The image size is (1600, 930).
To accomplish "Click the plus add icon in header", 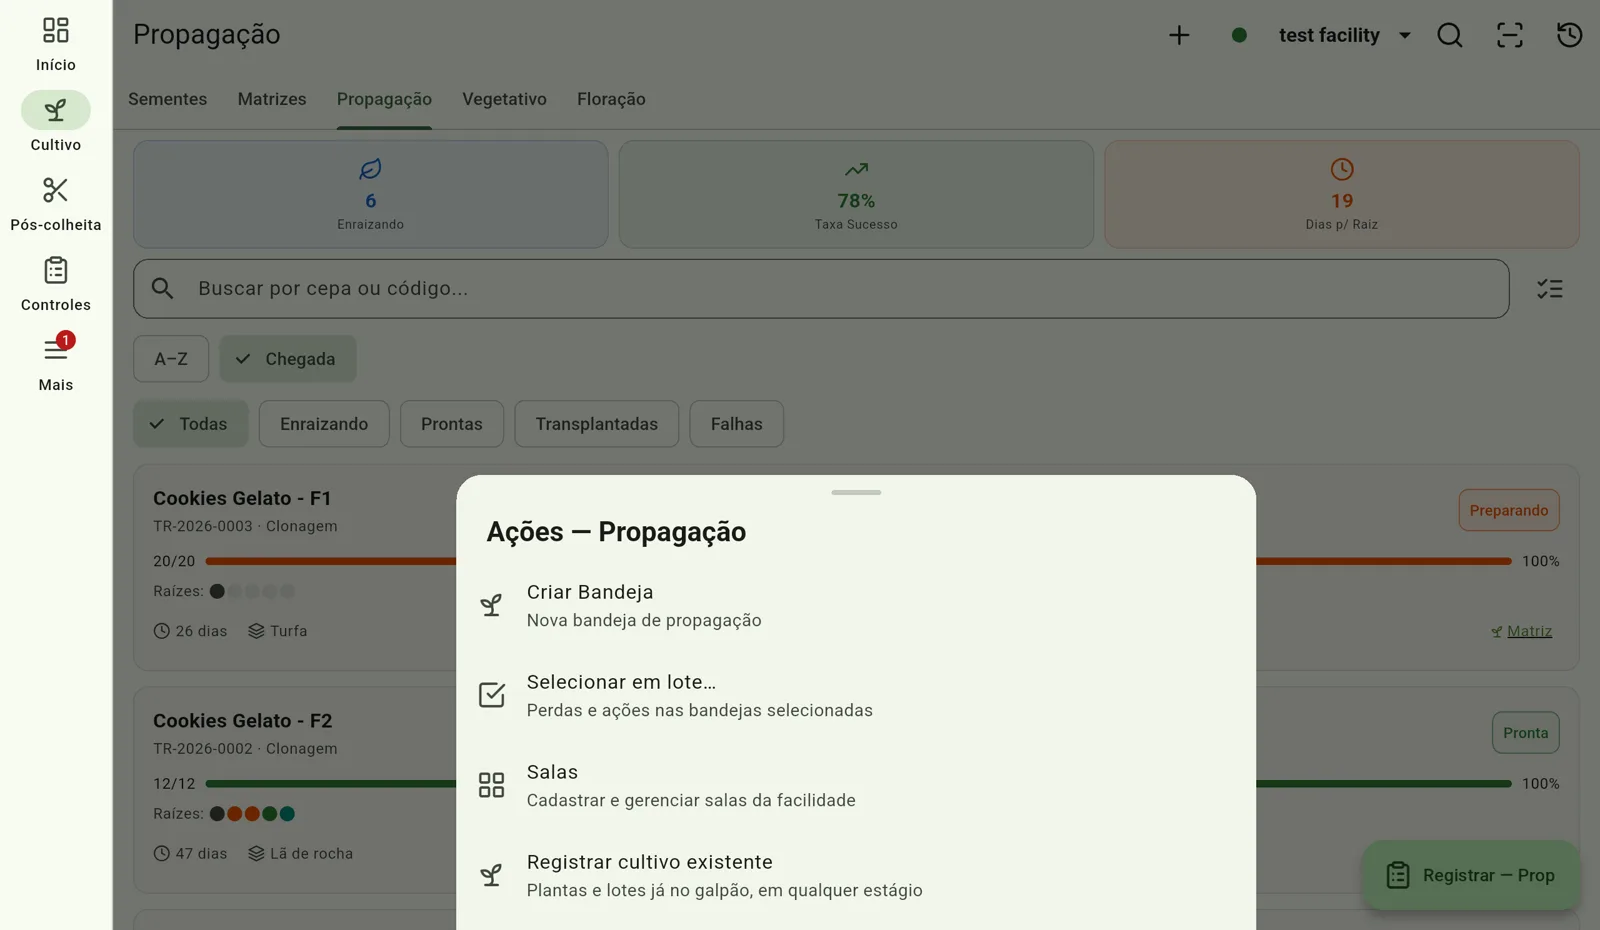I will click(1179, 35).
